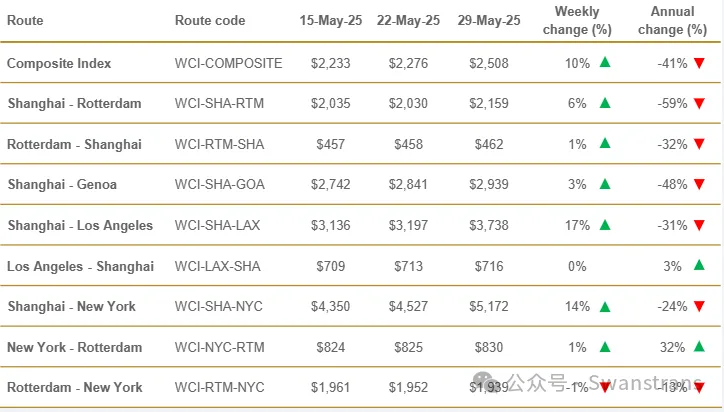Screen dimensions: 724x412
Task: Click green up arrow for New York - Rotterdam annual change
Action: click(699, 346)
